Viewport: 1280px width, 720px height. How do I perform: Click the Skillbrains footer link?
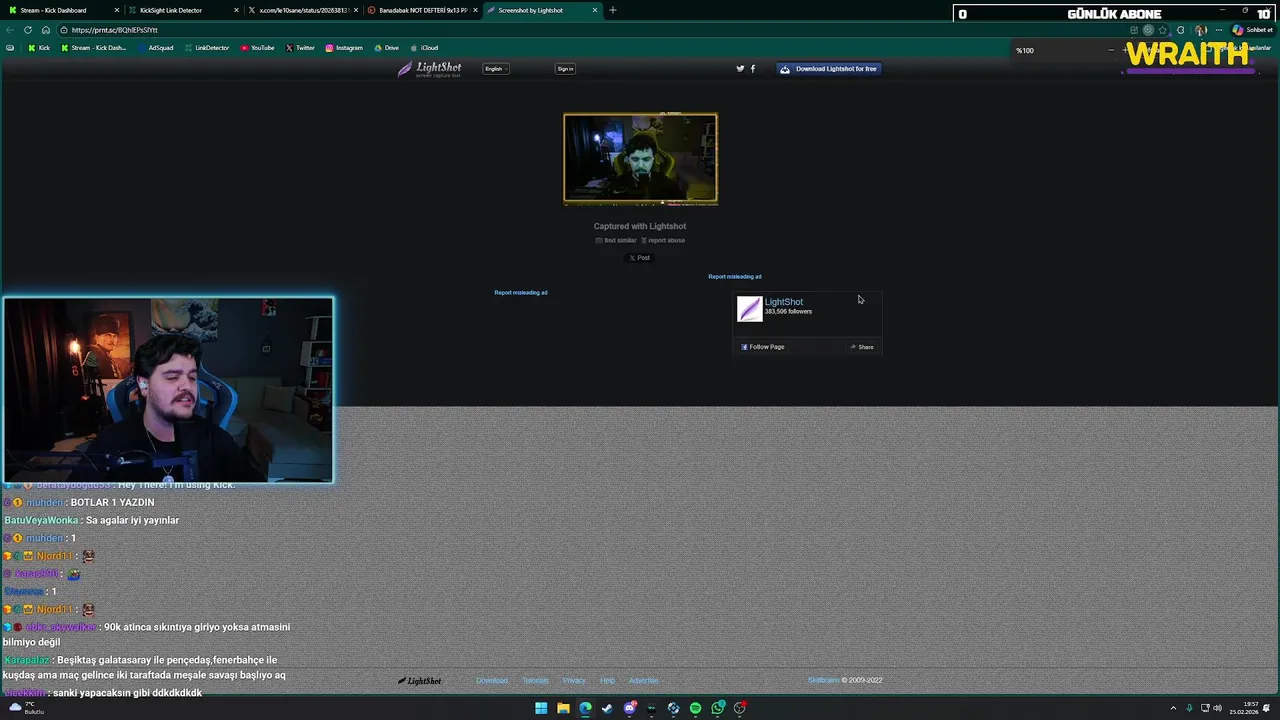pyautogui.click(x=824, y=680)
